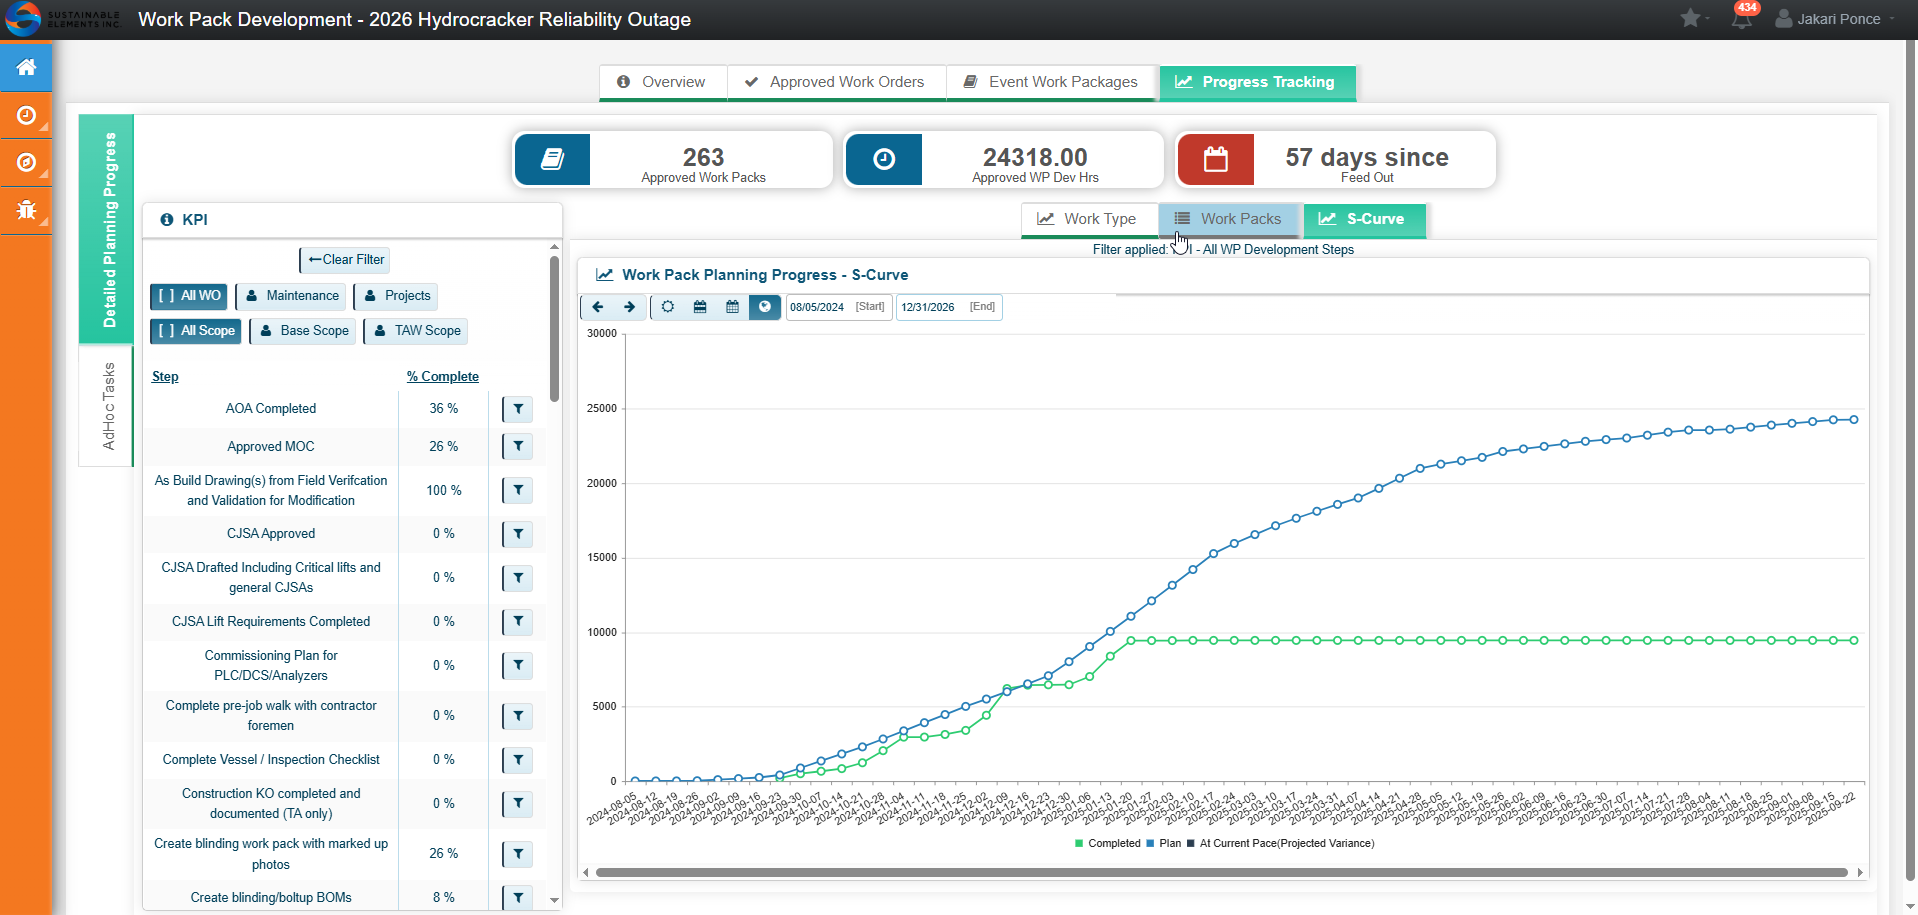
Task: Open the Event Work Packages tab
Action: [x=1052, y=82]
